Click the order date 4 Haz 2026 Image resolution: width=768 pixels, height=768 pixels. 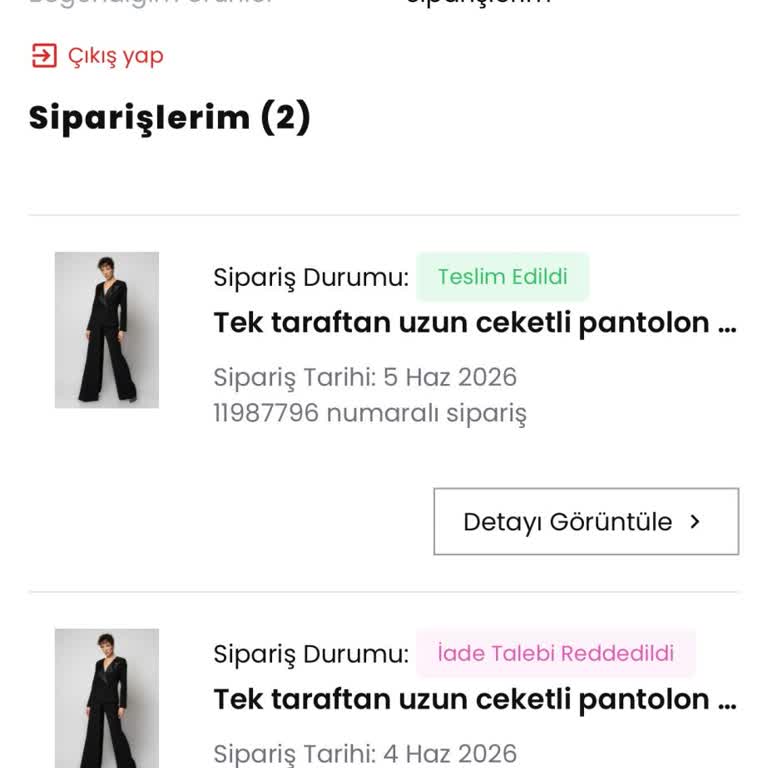pyautogui.click(x=450, y=754)
